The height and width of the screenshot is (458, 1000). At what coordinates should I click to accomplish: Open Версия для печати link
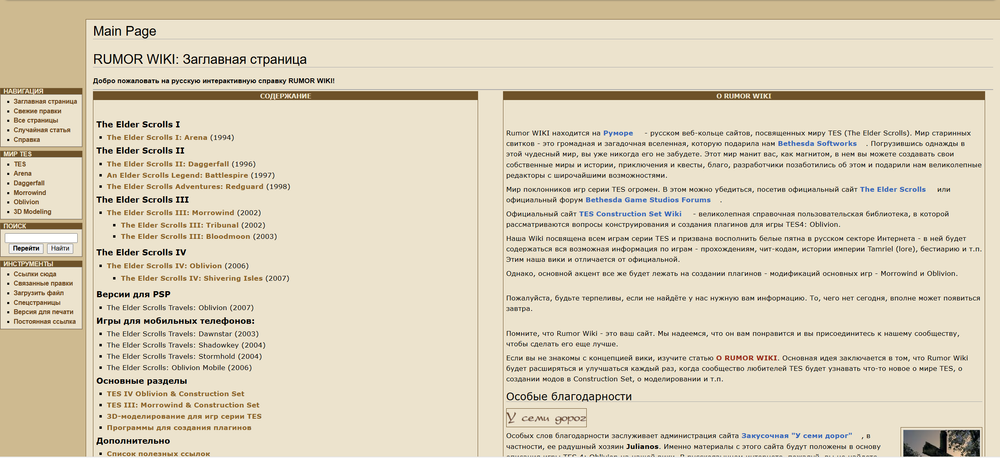(x=43, y=313)
